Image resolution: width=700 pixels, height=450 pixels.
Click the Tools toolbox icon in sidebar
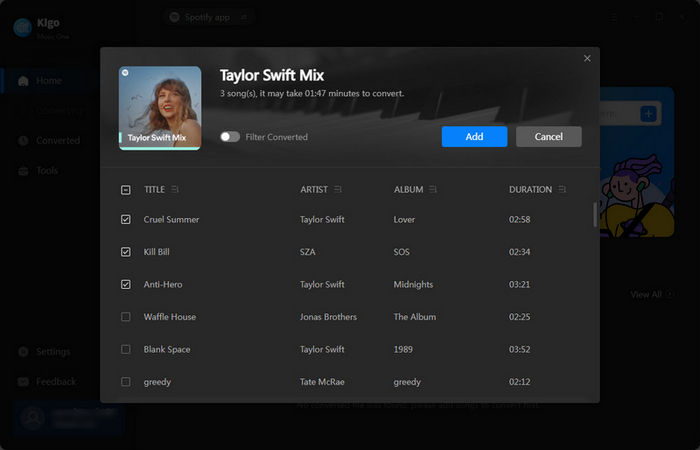[23, 171]
